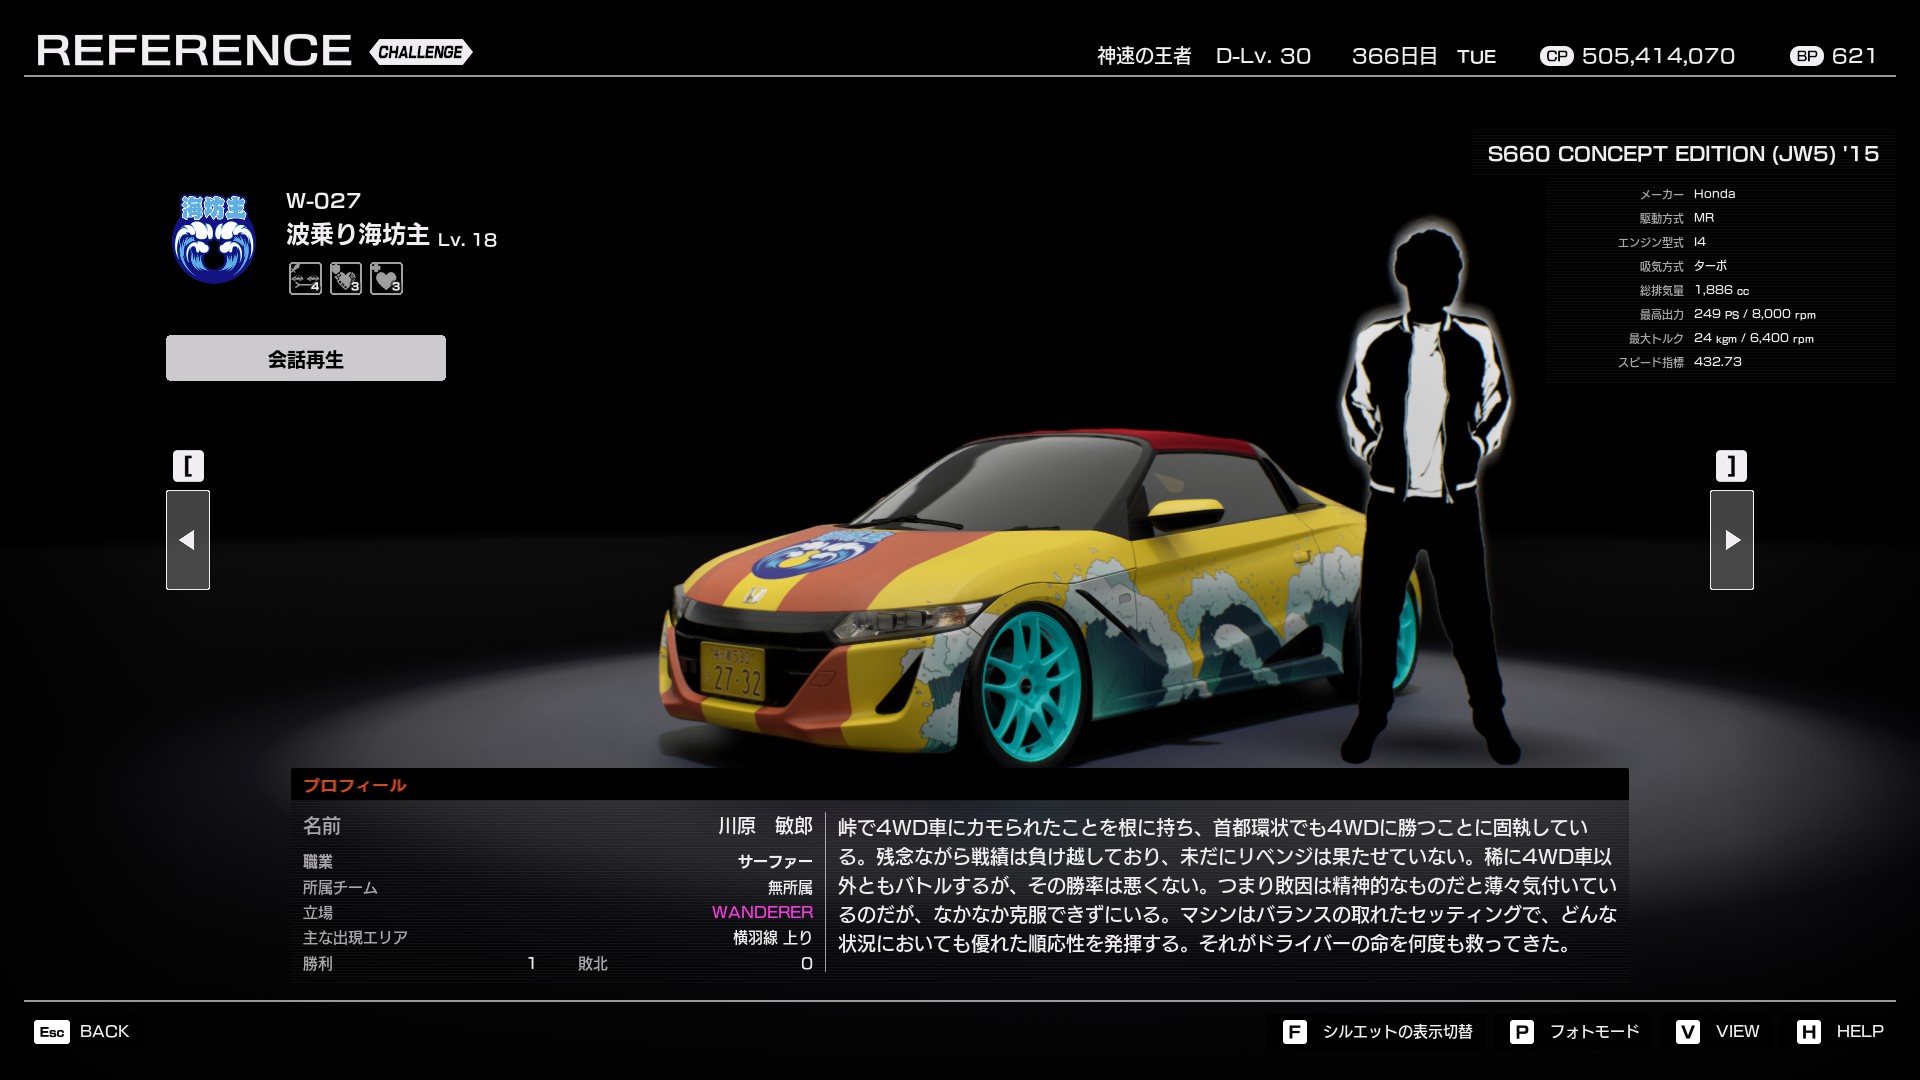Click the H key HELP icon
The width and height of the screenshot is (1920, 1080).
(x=1808, y=1032)
